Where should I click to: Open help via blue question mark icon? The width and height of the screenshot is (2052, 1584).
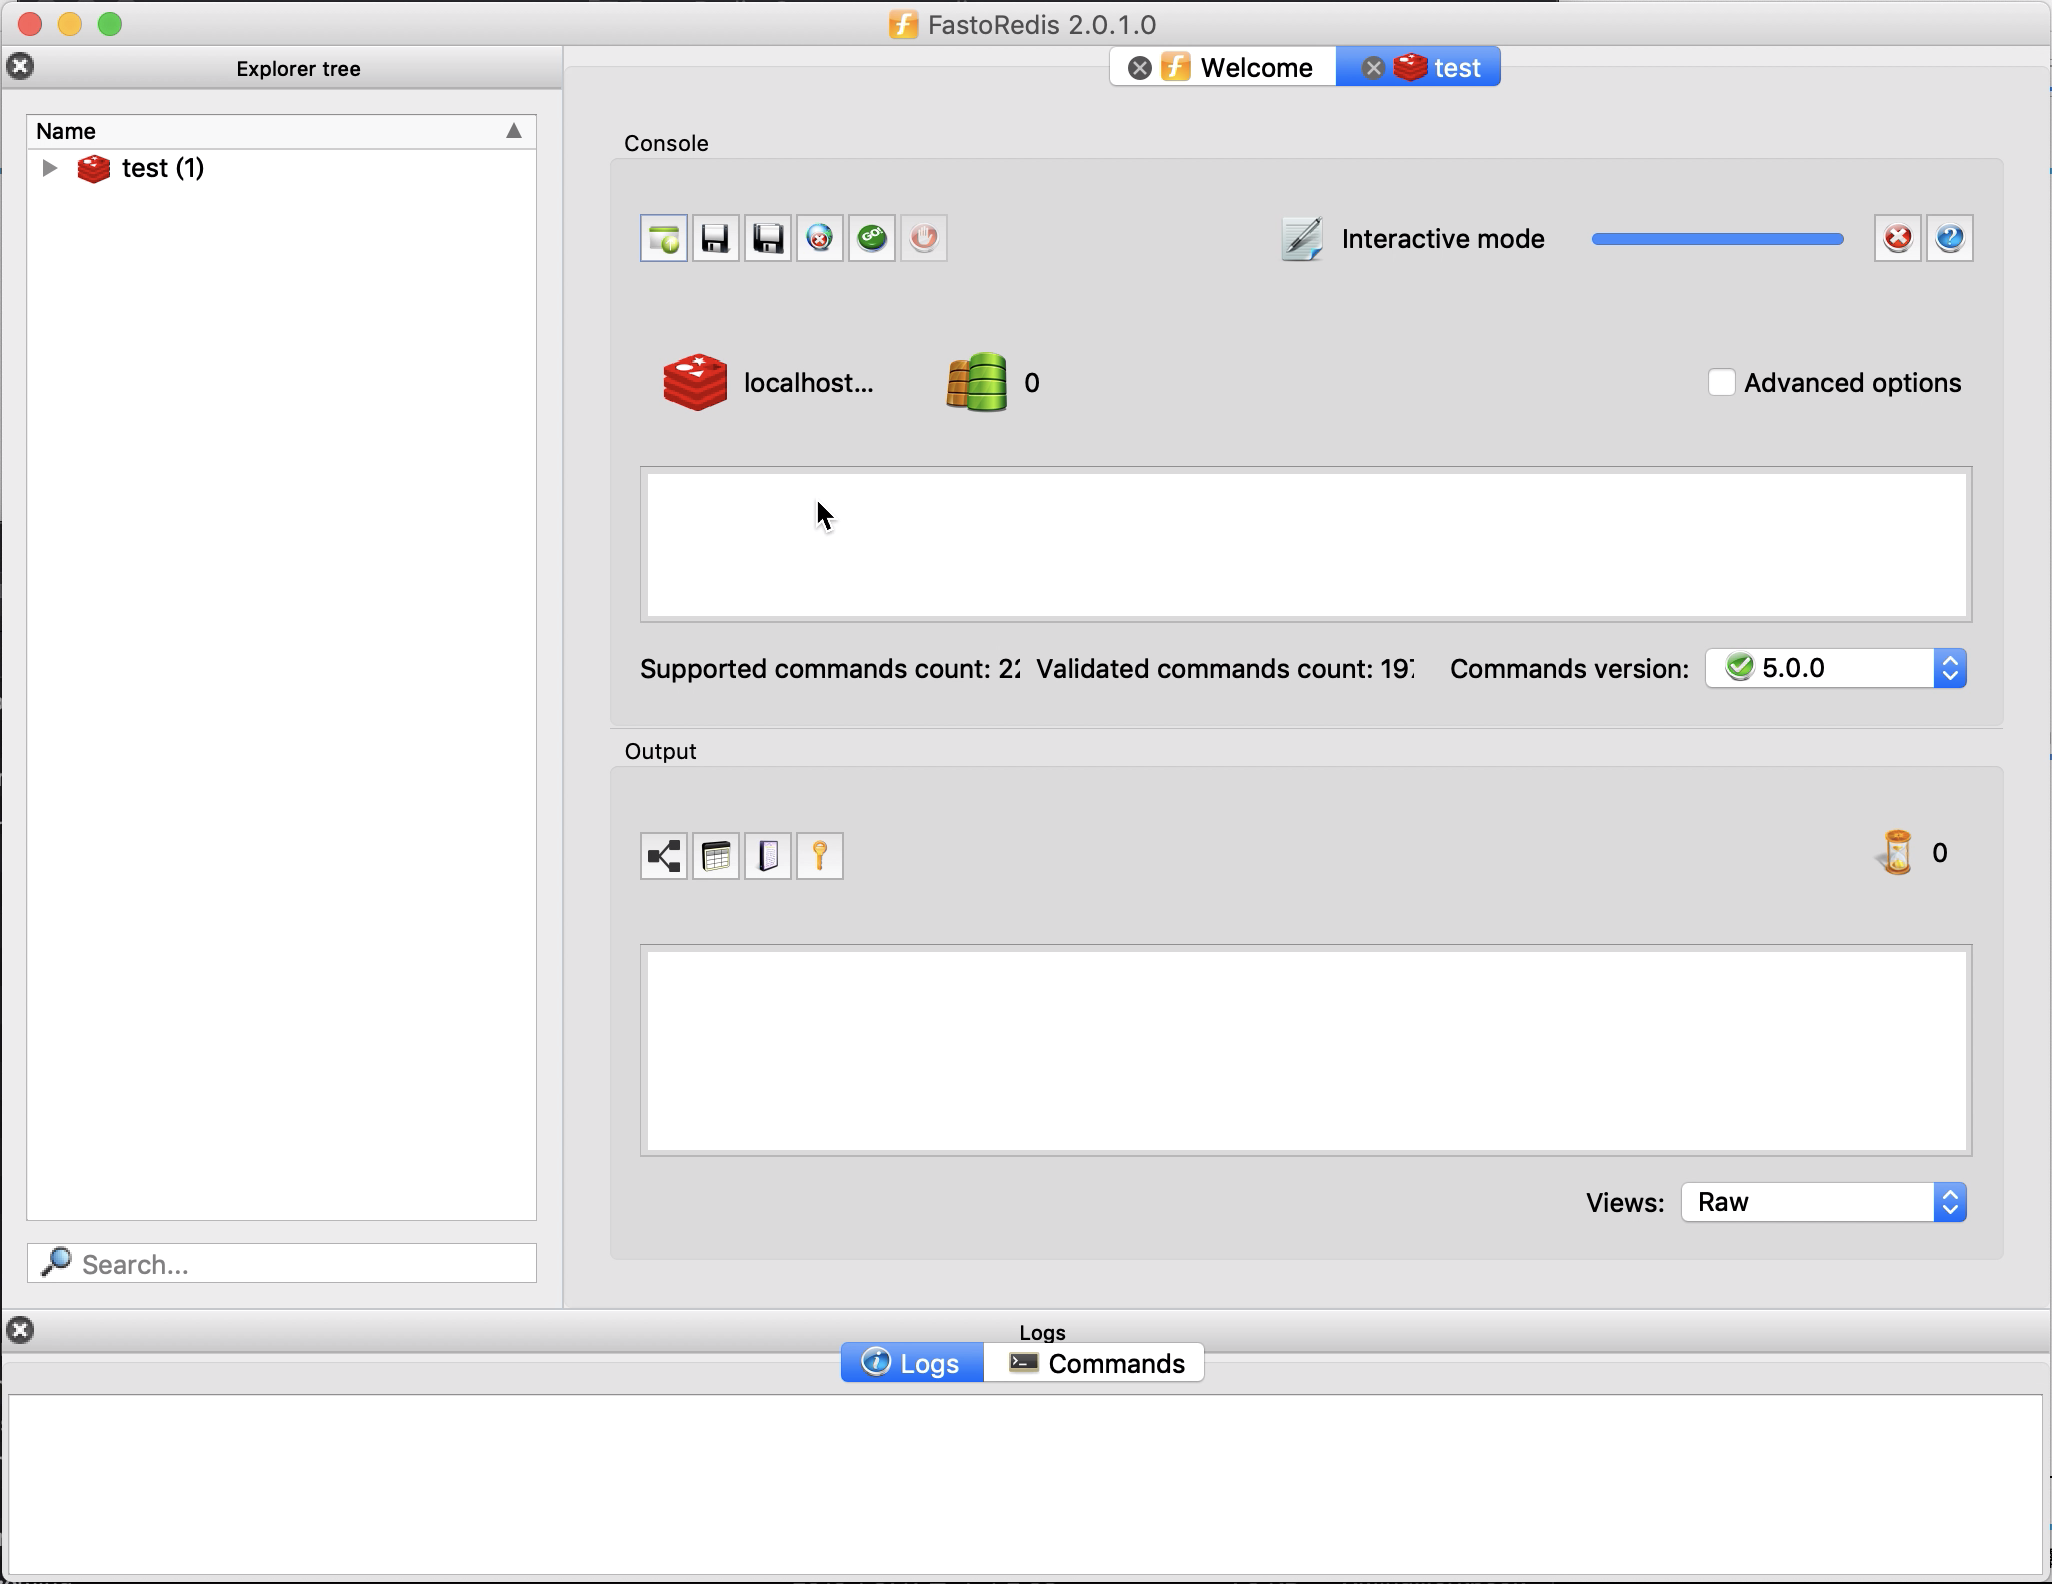click(x=1950, y=238)
